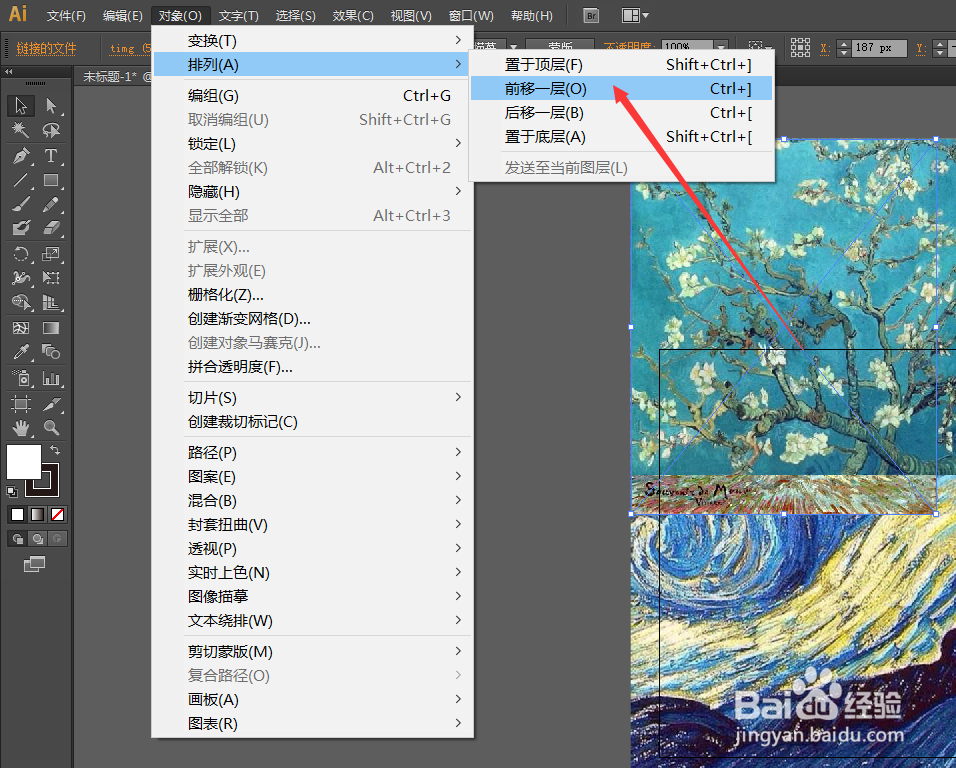Select the Eyedropper tool
The image size is (956, 768).
pyautogui.click(x=21, y=352)
